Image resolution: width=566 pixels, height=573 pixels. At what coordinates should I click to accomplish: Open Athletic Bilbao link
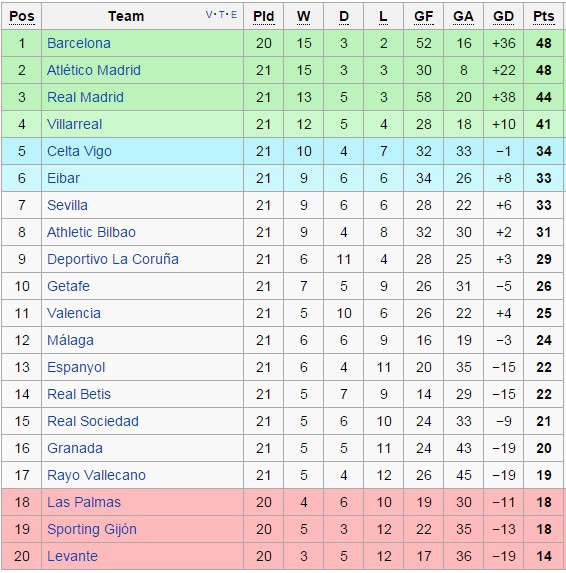click(x=91, y=232)
